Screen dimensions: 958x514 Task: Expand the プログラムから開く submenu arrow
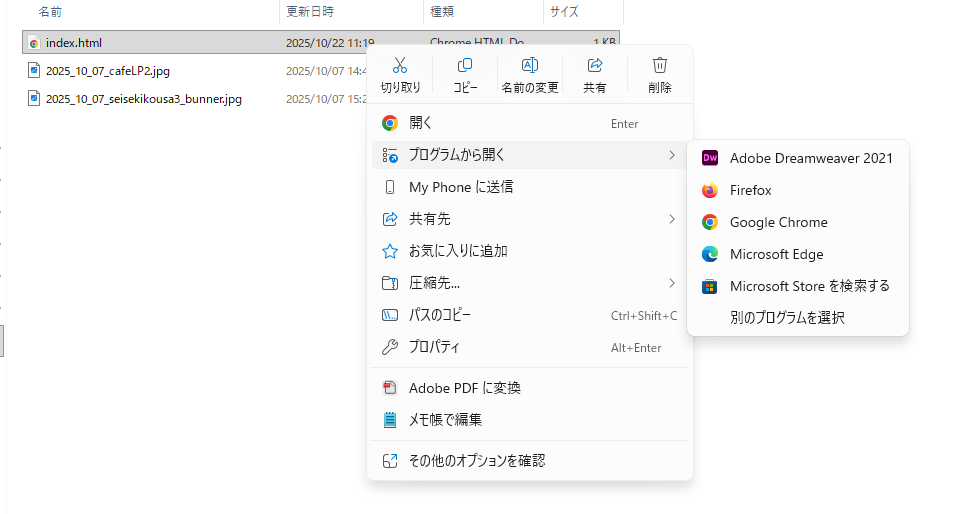[672, 155]
